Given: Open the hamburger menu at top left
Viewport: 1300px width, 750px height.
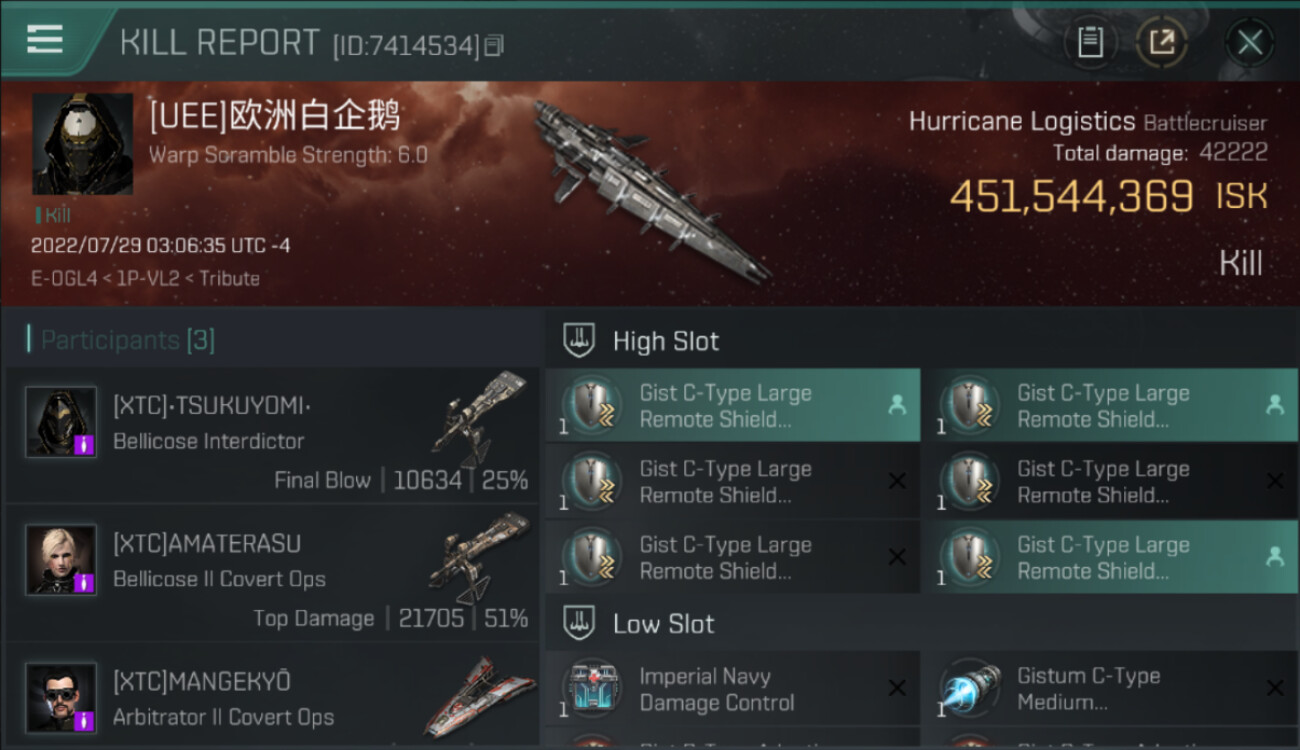Looking at the screenshot, I should tap(44, 39).
